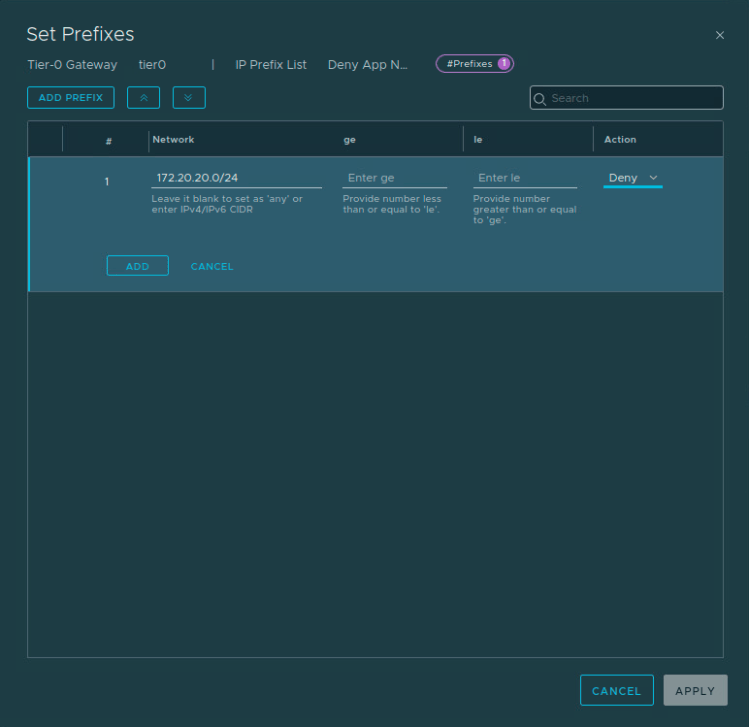Close the Set Prefixes dialog with X
This screenshot has height=727, width=749.
tap(719, 35)
